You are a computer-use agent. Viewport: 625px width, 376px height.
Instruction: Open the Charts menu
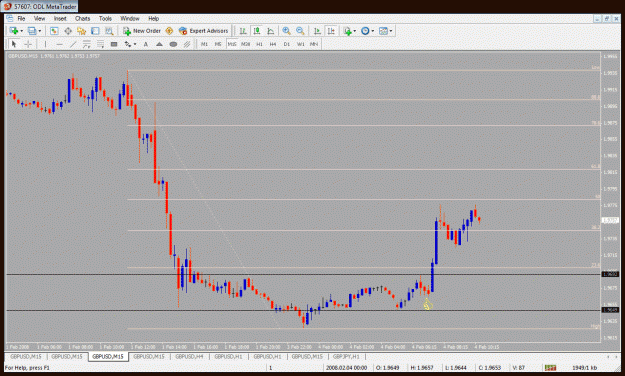click(83, 18)
